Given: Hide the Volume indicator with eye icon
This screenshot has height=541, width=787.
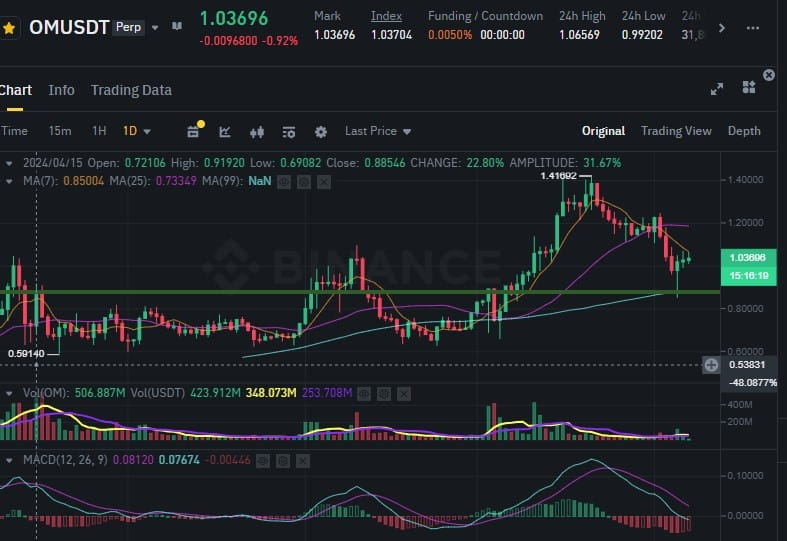Looking at the screenshot, I should (x=364, y=394).
